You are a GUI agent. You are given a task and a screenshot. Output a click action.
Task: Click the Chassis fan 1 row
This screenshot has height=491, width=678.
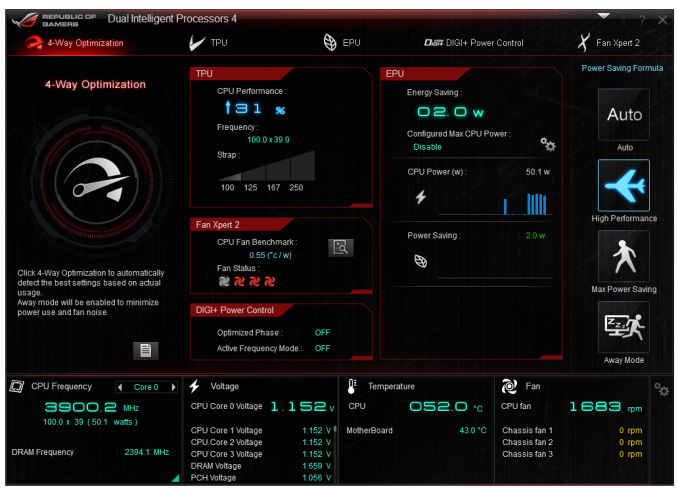pos(572,430)
